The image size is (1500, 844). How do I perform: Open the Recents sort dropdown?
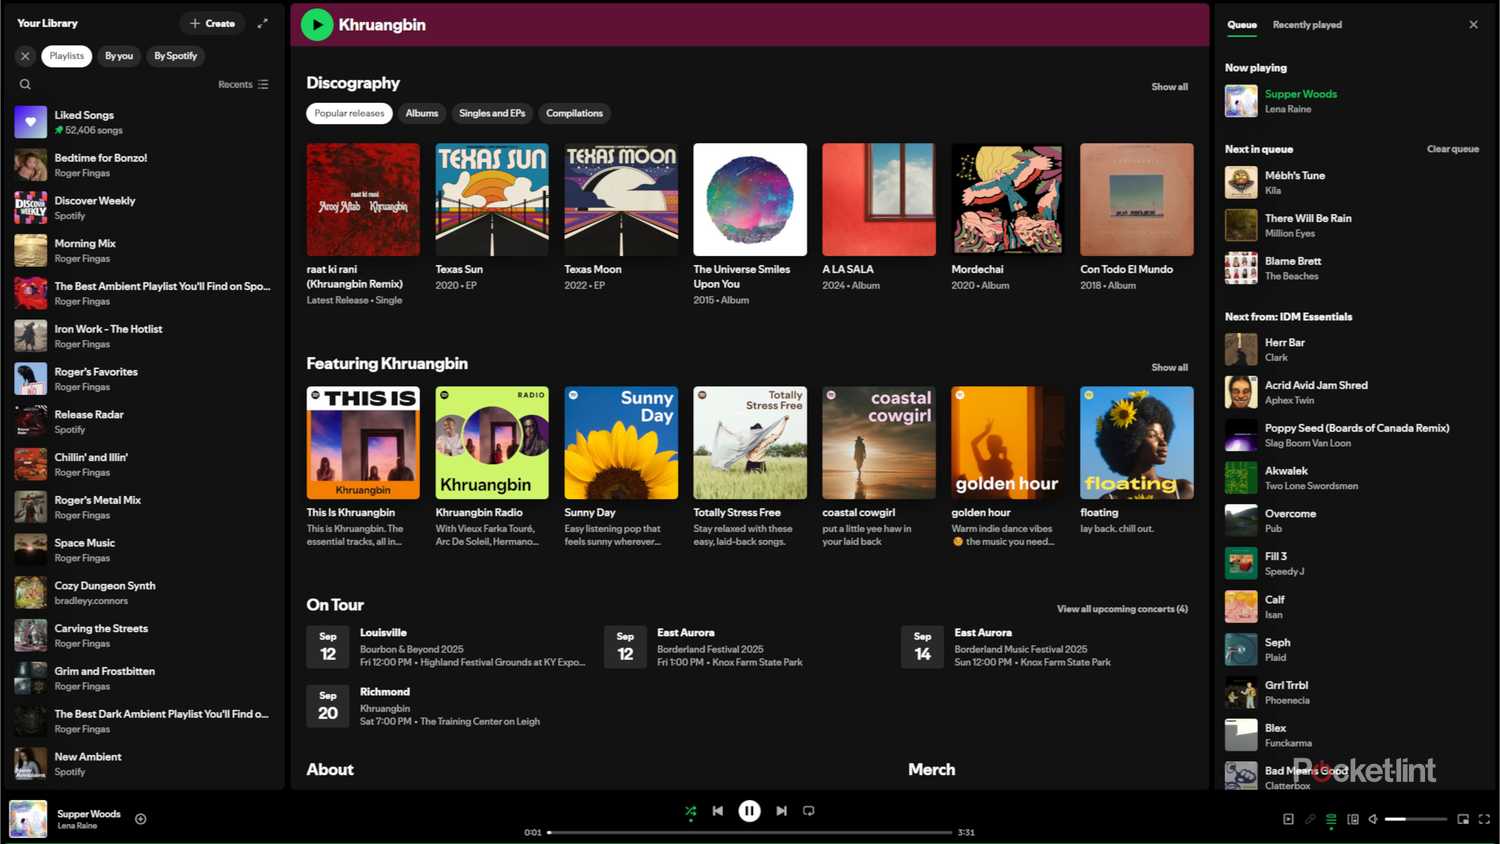[x=243, y=85]
